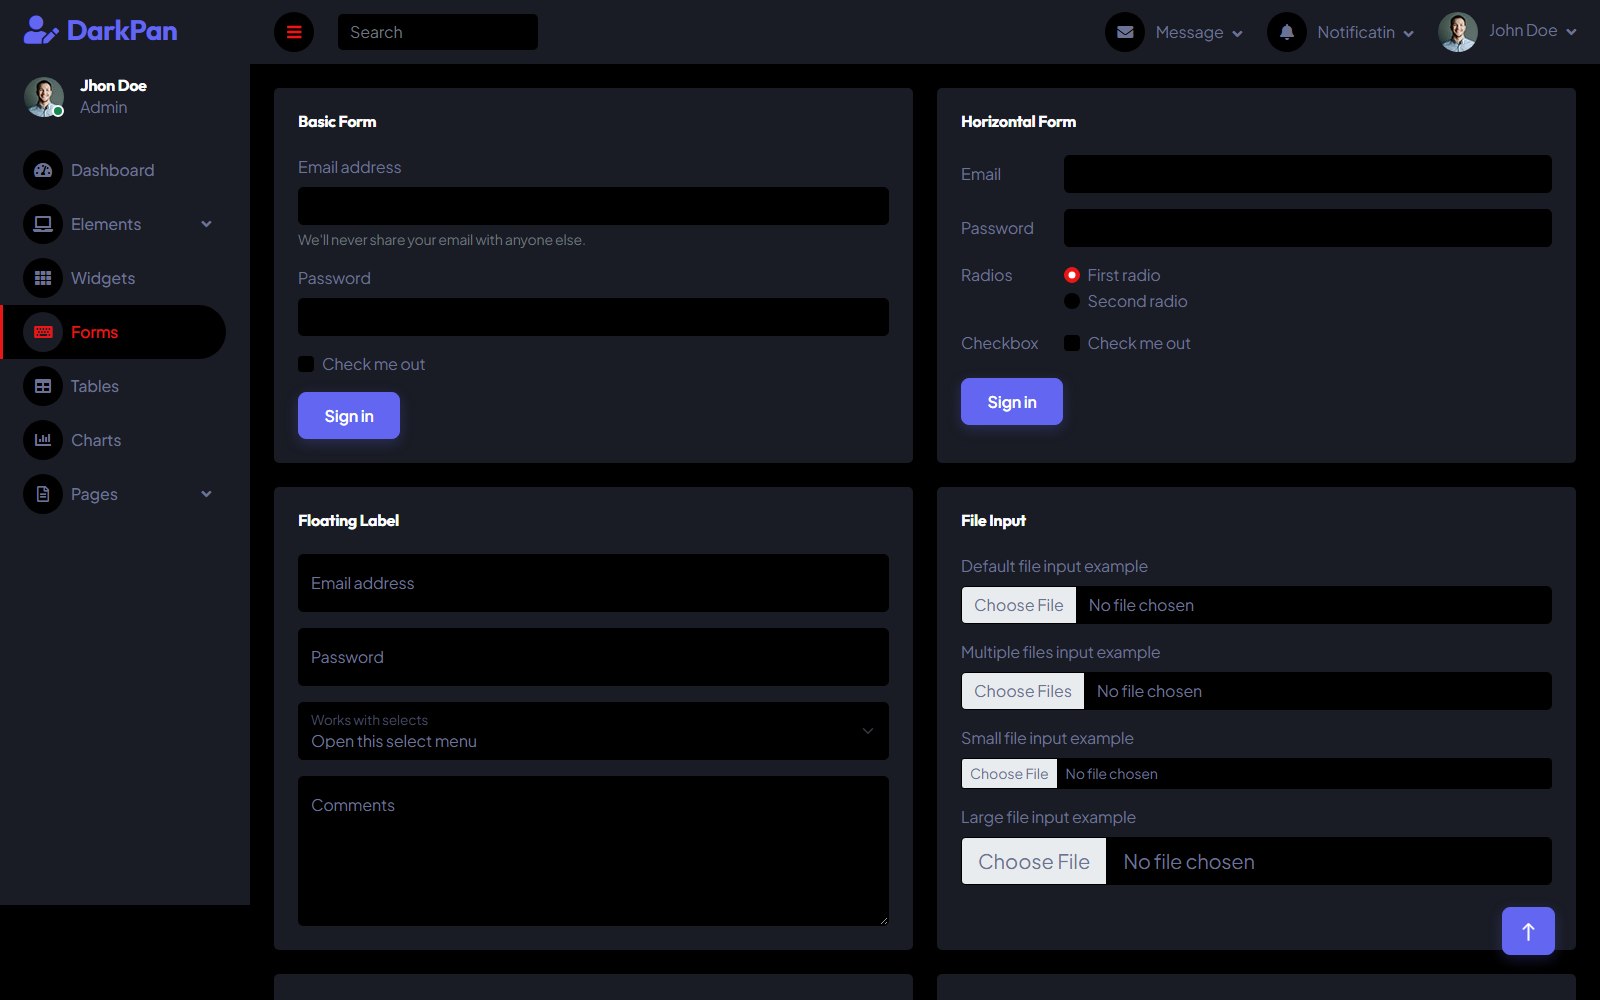Expand the Elements submenu chevron
Viewport: 1600px width, 1000px height.
tap(206, 224)
